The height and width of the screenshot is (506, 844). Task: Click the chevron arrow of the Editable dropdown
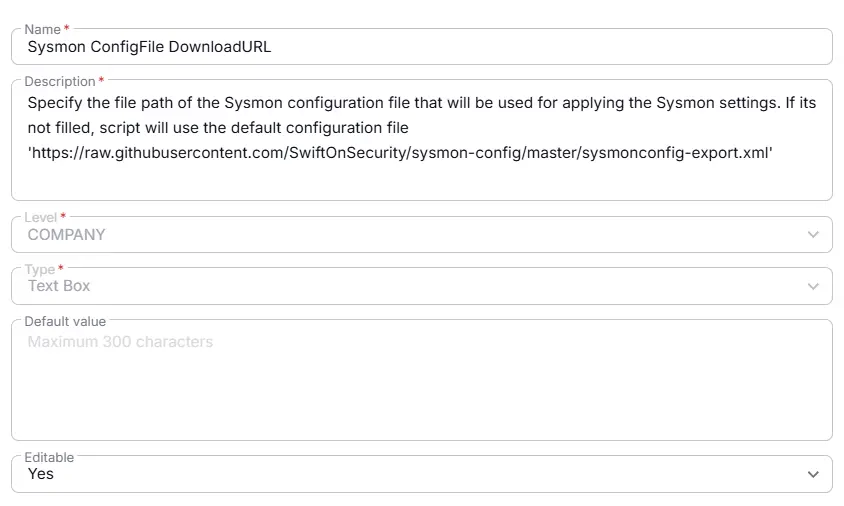(x=812, y=474)
